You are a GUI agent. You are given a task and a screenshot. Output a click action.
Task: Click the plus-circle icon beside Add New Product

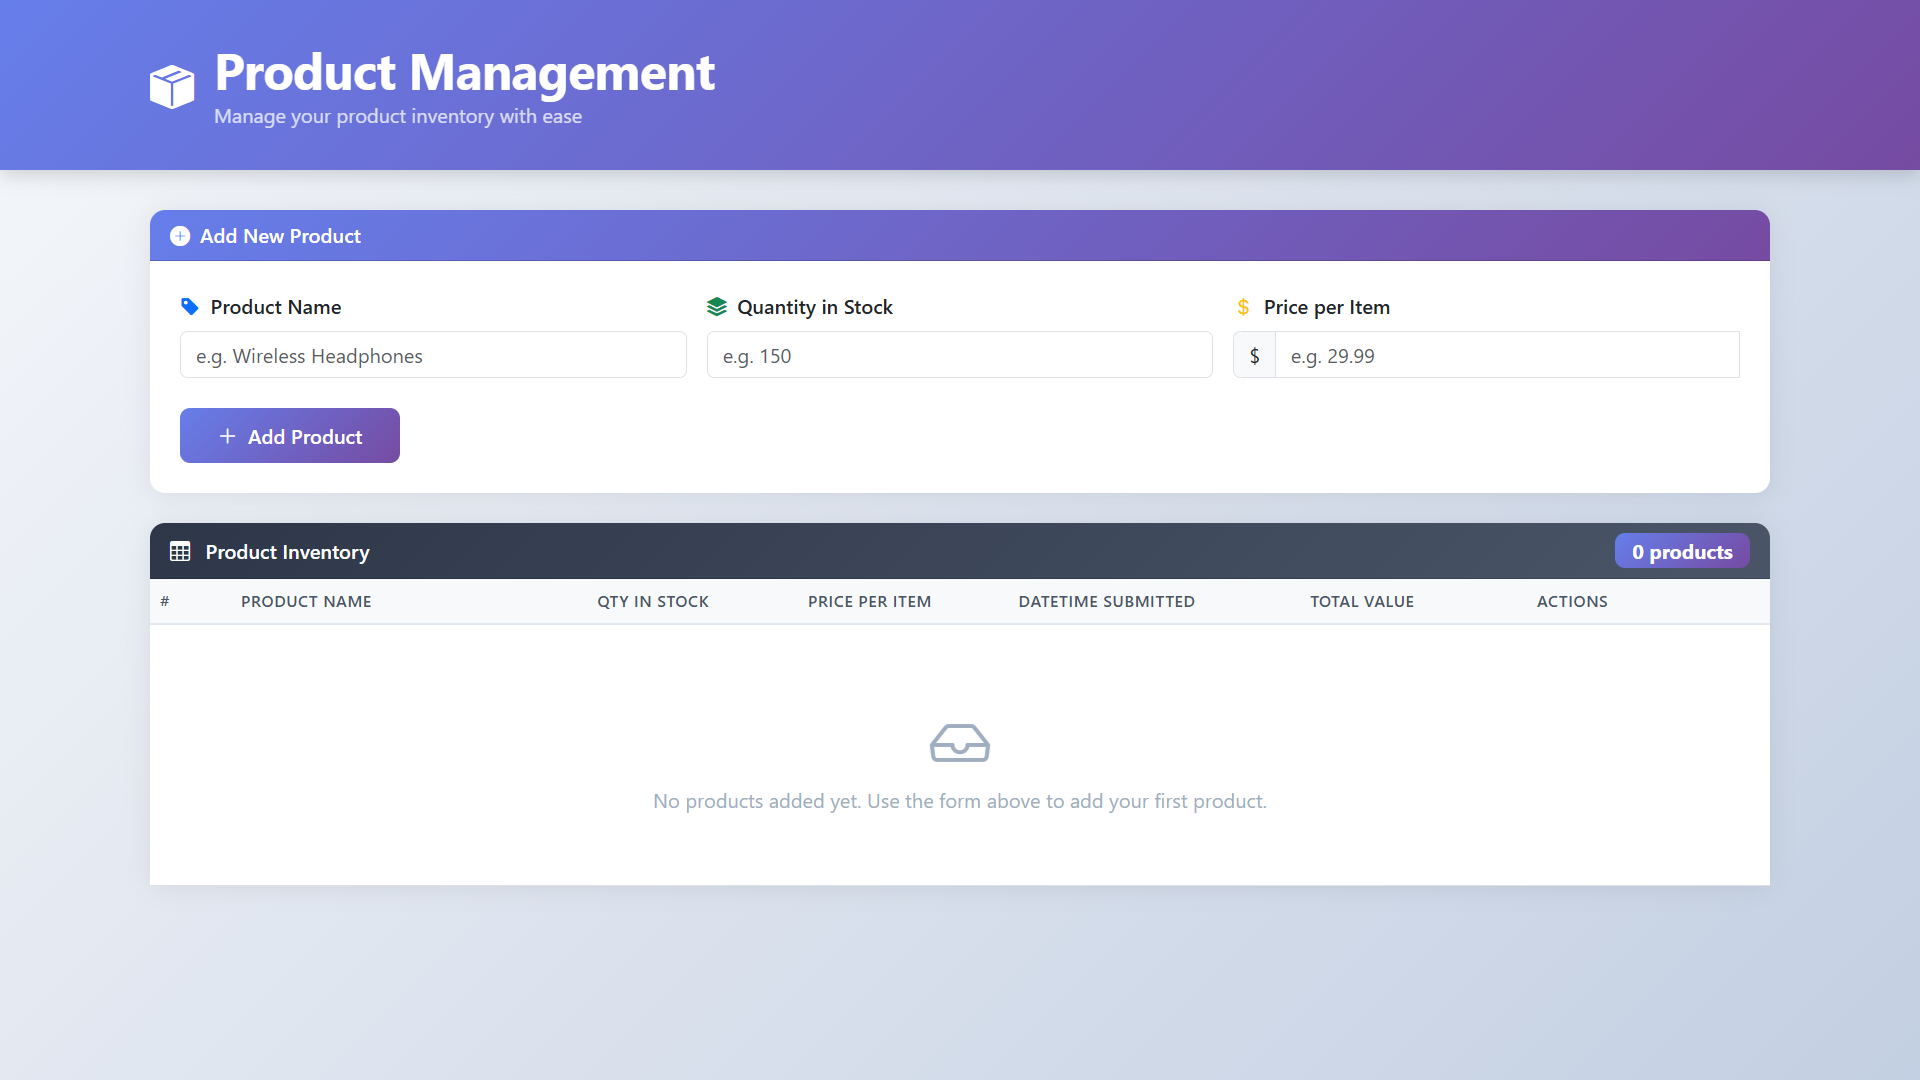(x=180, y=236)
